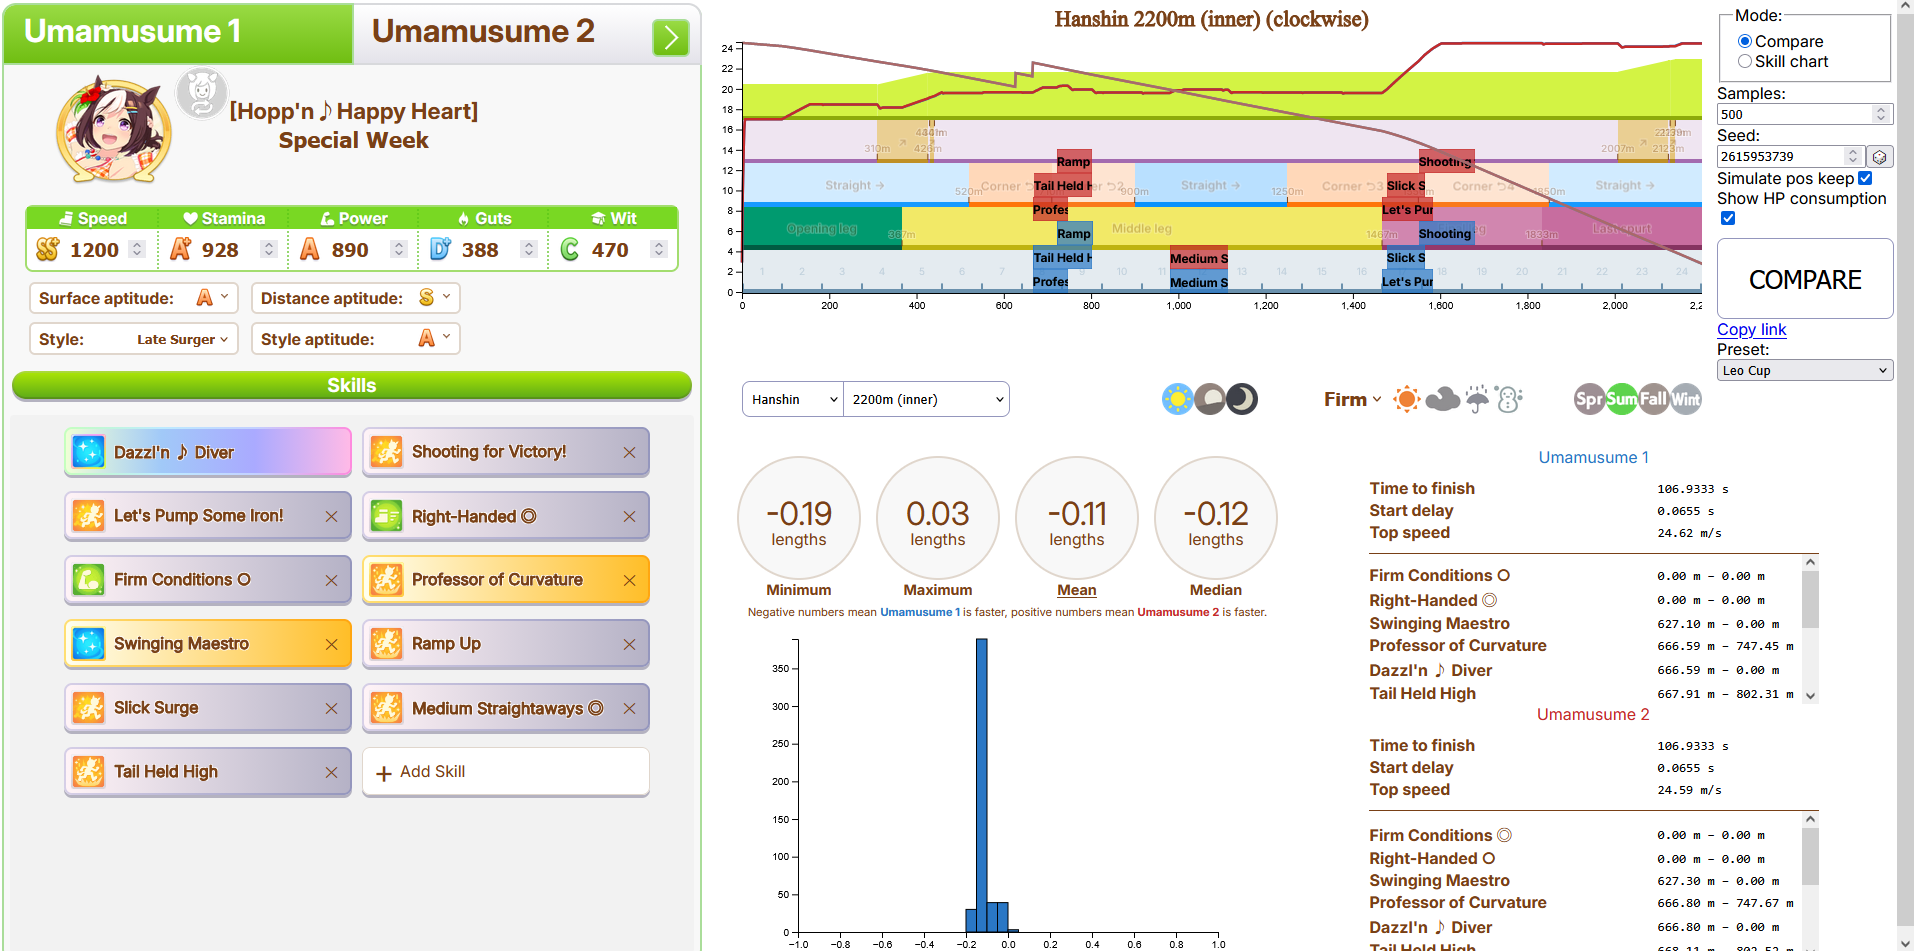The height and width of the screenshot is (951, 1914).
Task: Click the gray outfit icon beside the portrait
Action: 202,93
